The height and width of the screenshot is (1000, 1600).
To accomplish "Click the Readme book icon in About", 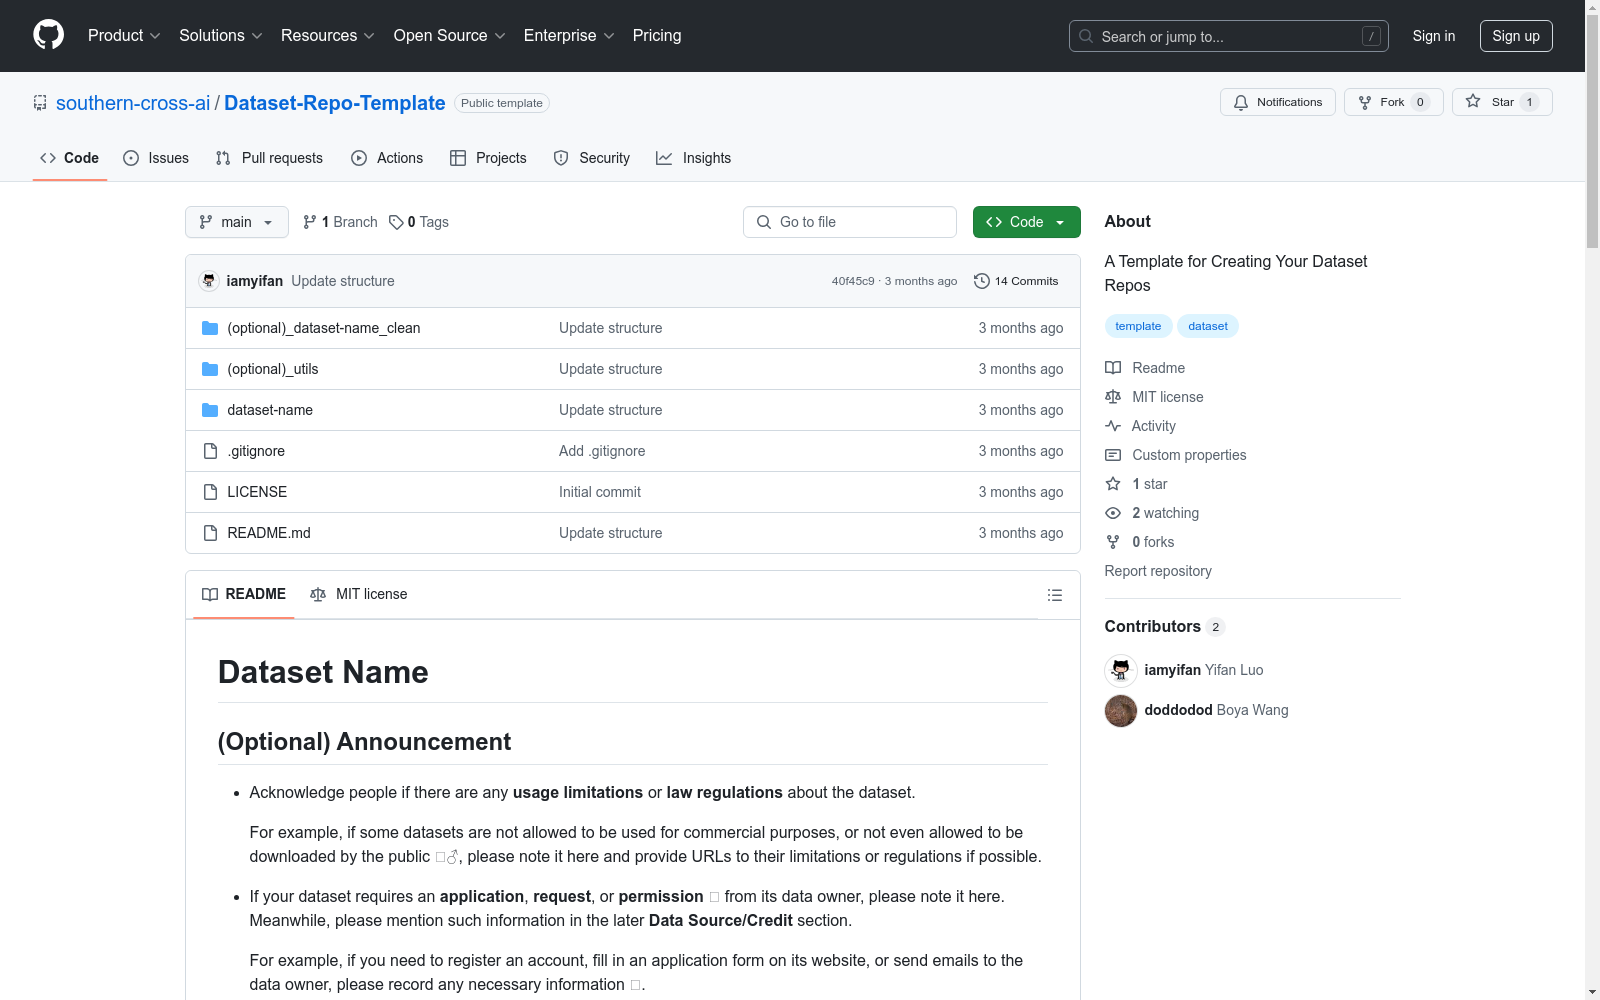I will point(1113,368).
